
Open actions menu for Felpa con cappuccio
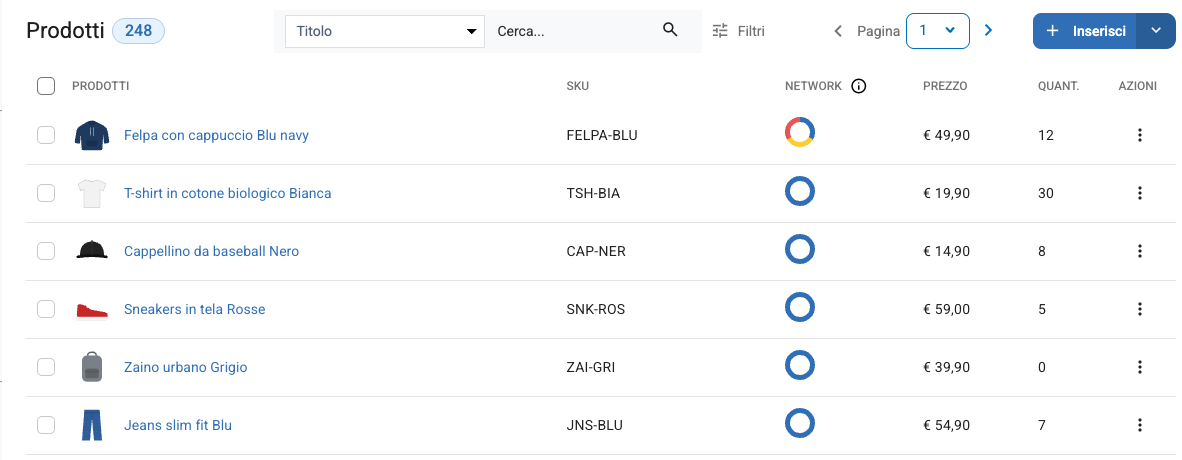(1140, 135)
